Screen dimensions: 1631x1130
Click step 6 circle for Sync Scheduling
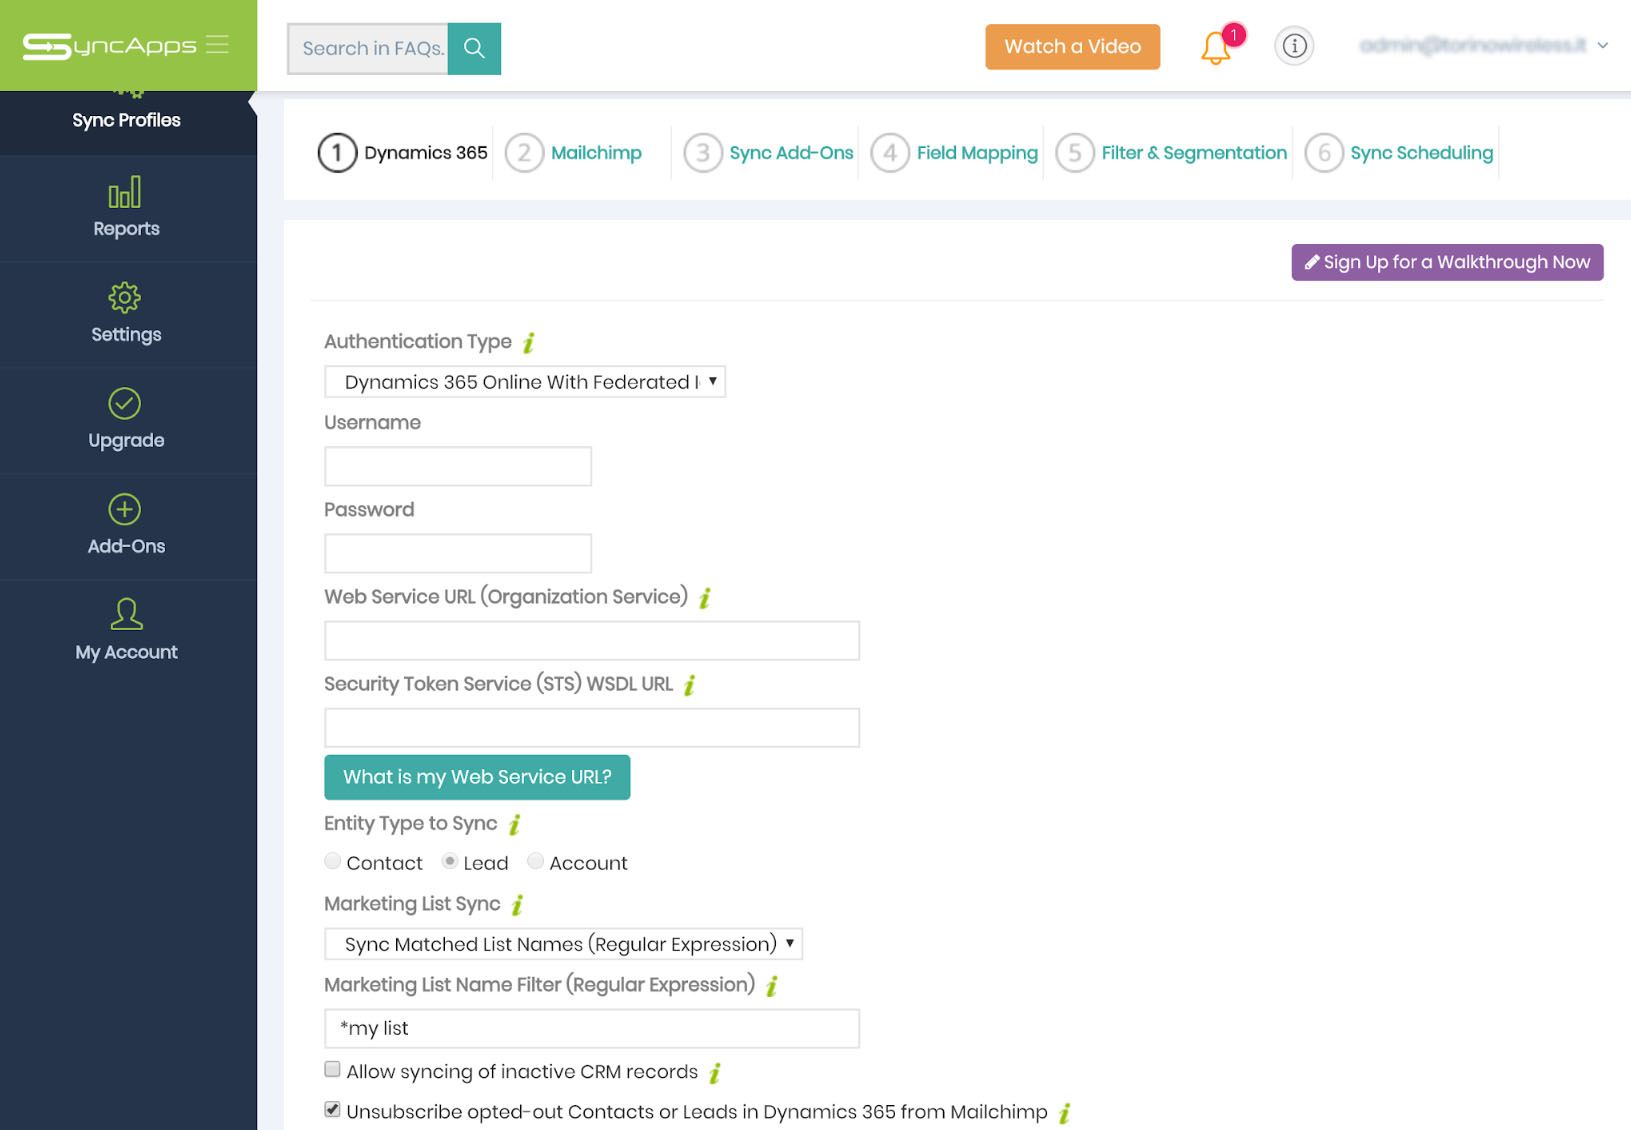coord(1324,153)
